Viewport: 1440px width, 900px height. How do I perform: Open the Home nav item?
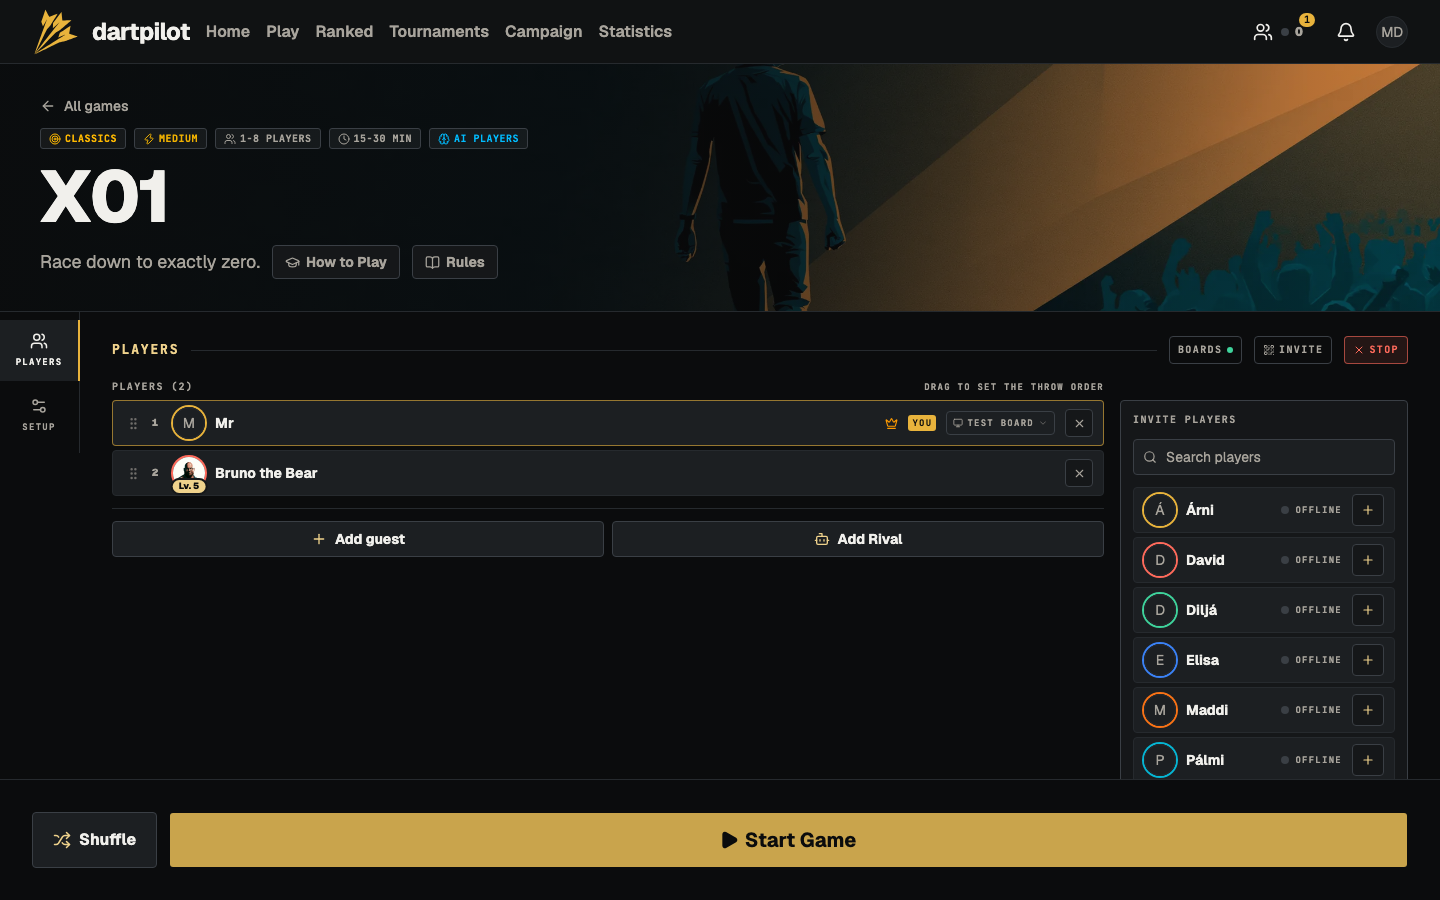[x=228, y=32]
